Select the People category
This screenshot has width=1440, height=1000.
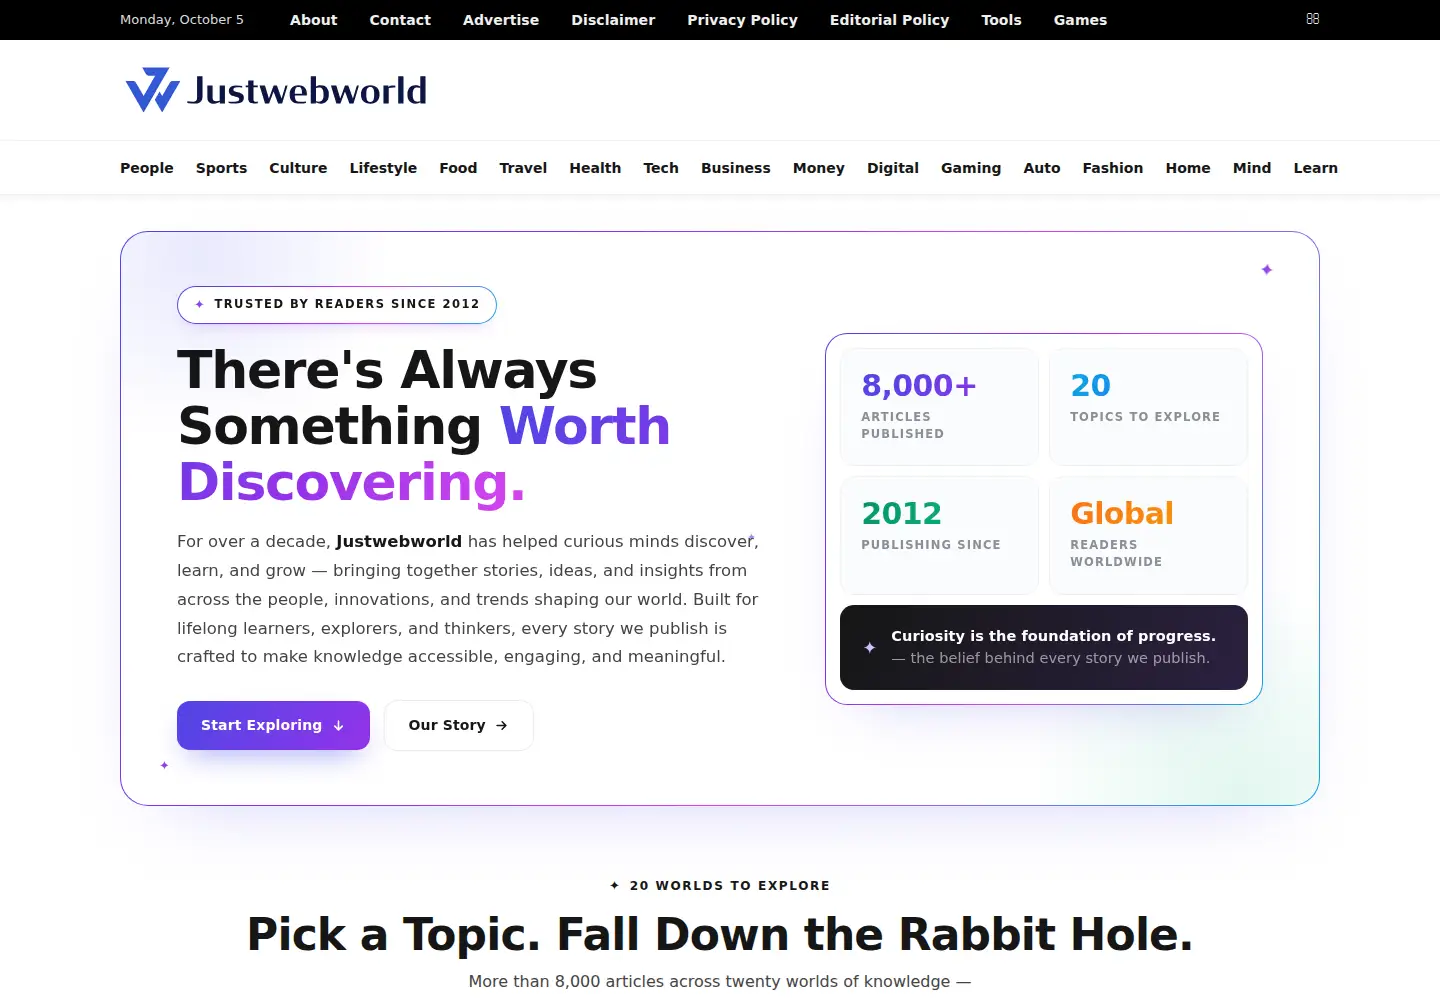click(147, 168)
